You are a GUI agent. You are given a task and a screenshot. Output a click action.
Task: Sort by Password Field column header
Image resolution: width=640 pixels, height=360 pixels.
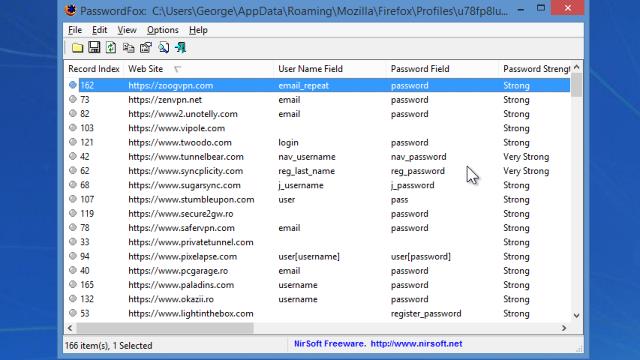coord(442,69)
